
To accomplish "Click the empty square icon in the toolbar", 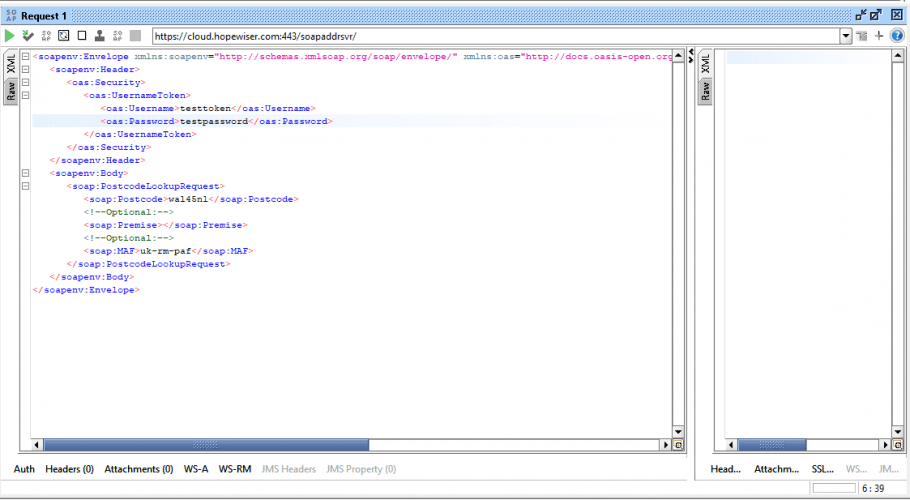I will click(x=82, y=36).
